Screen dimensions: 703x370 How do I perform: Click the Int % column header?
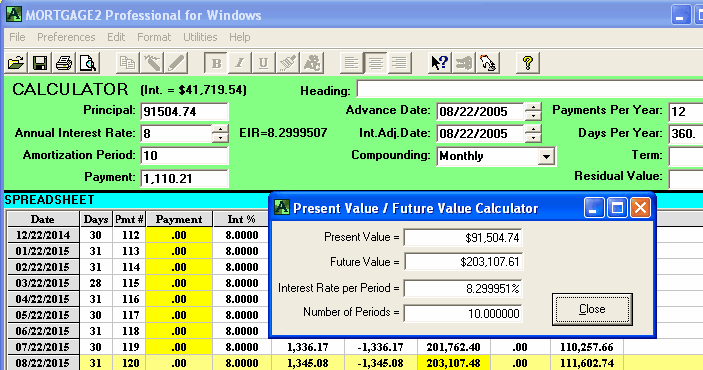(241, 219)
